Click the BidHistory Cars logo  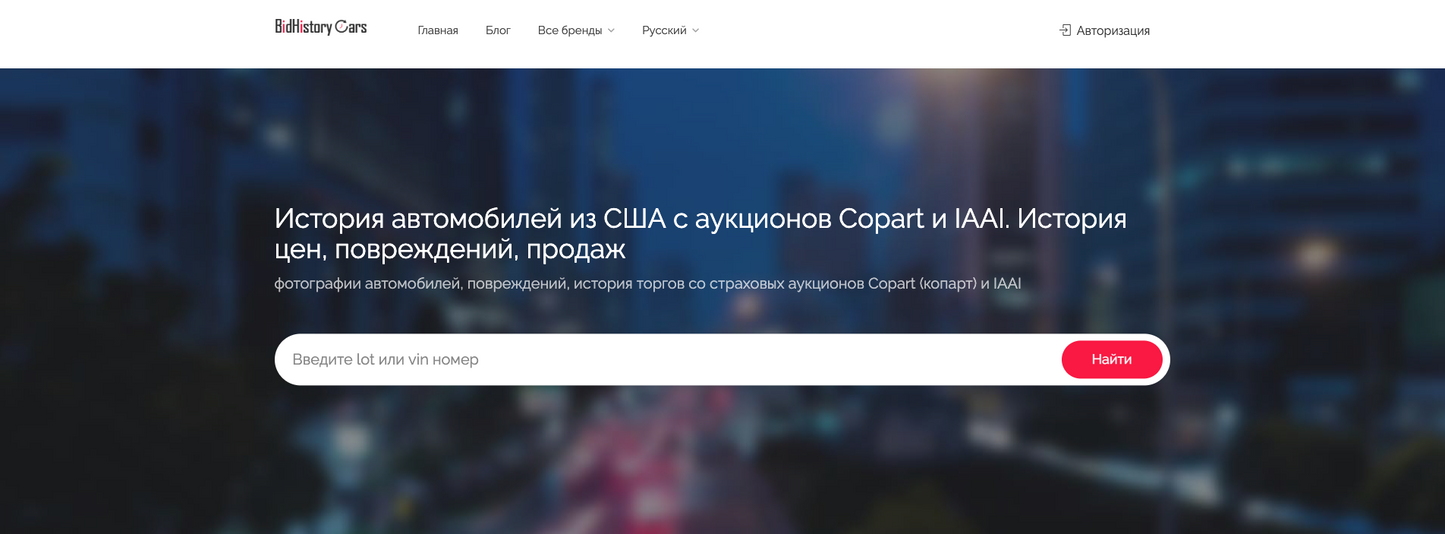pyautogui.click(x=321, y=28)
